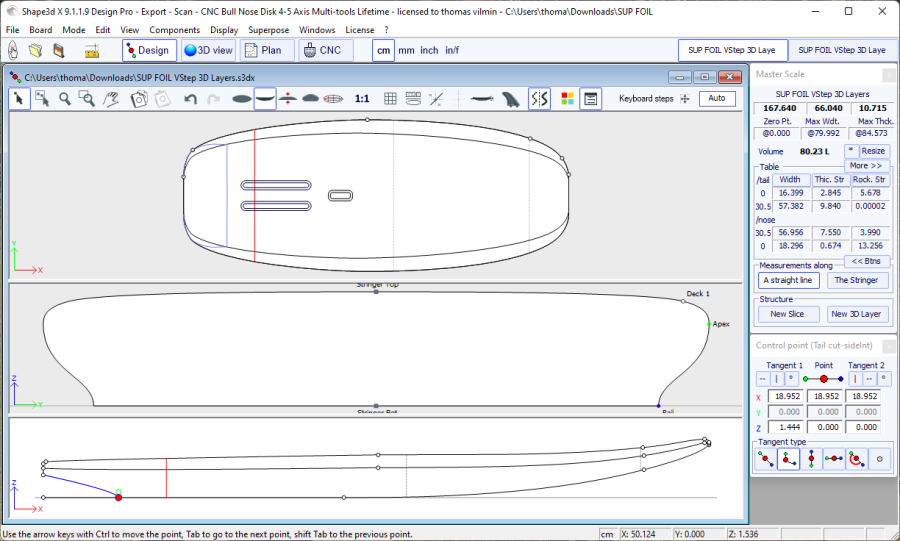Activate the hand pan tool
Viewport: 900px width, 541px height.
(112, 98)
